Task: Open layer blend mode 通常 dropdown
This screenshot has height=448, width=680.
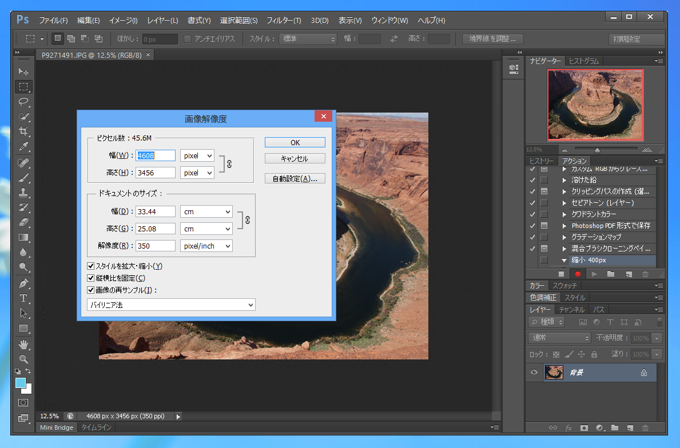Action: tap(559, 338)
